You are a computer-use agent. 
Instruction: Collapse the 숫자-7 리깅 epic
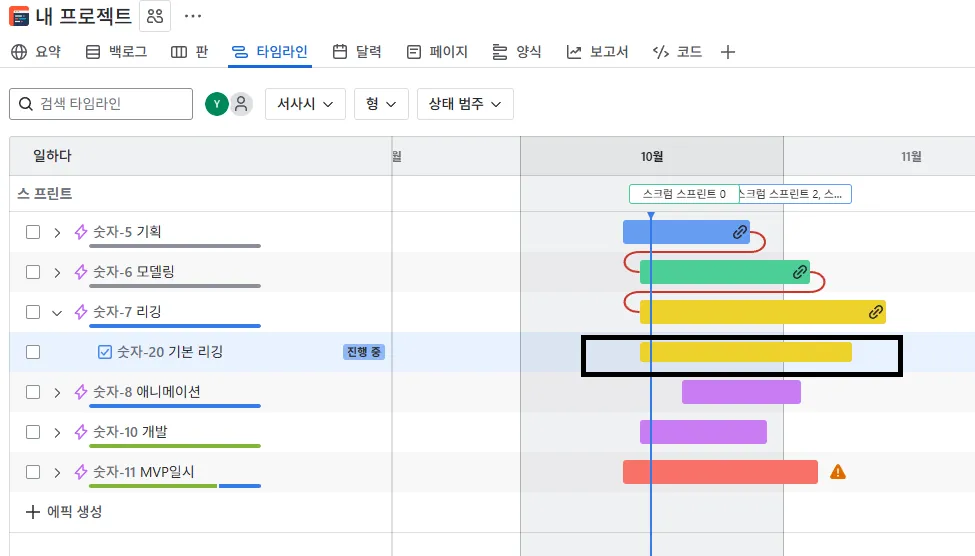click(x=57, y=312)
